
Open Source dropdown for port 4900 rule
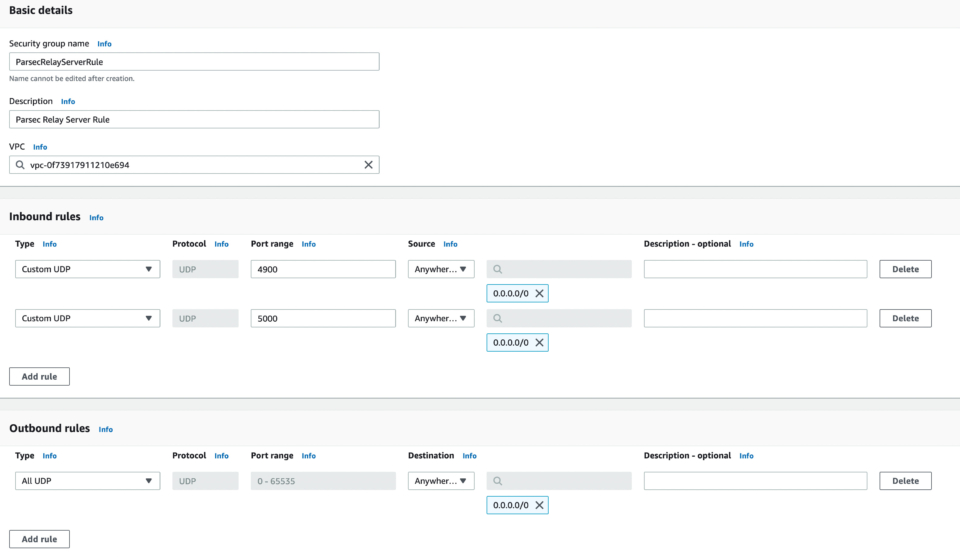tap(441, 269)
